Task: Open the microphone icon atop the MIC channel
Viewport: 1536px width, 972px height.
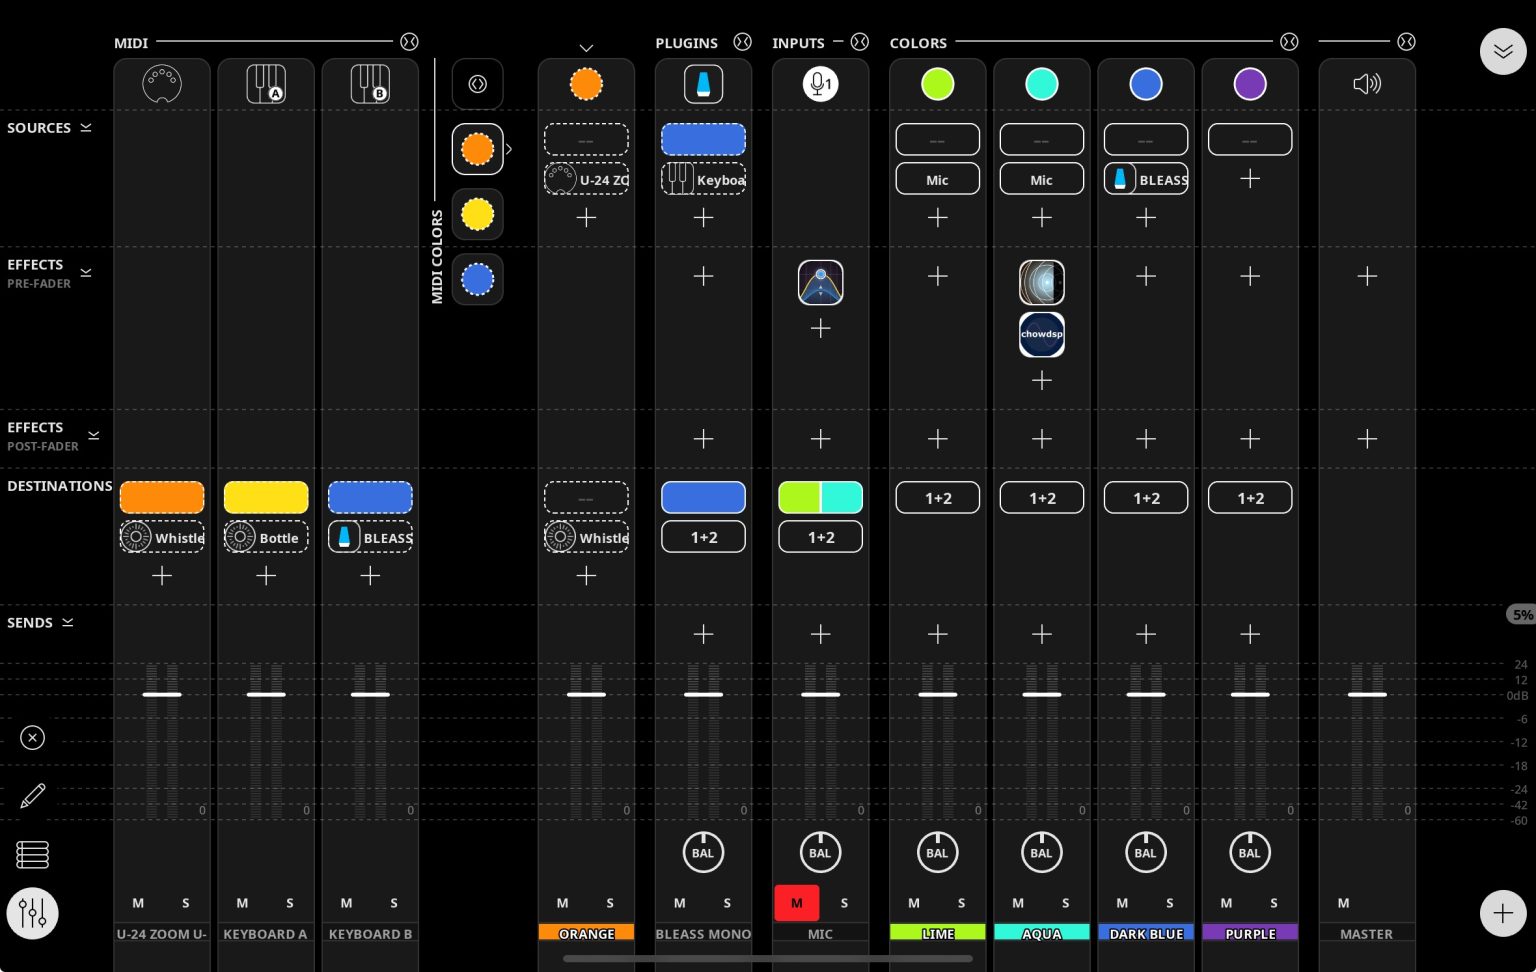Action: click(x=820, y=84)
